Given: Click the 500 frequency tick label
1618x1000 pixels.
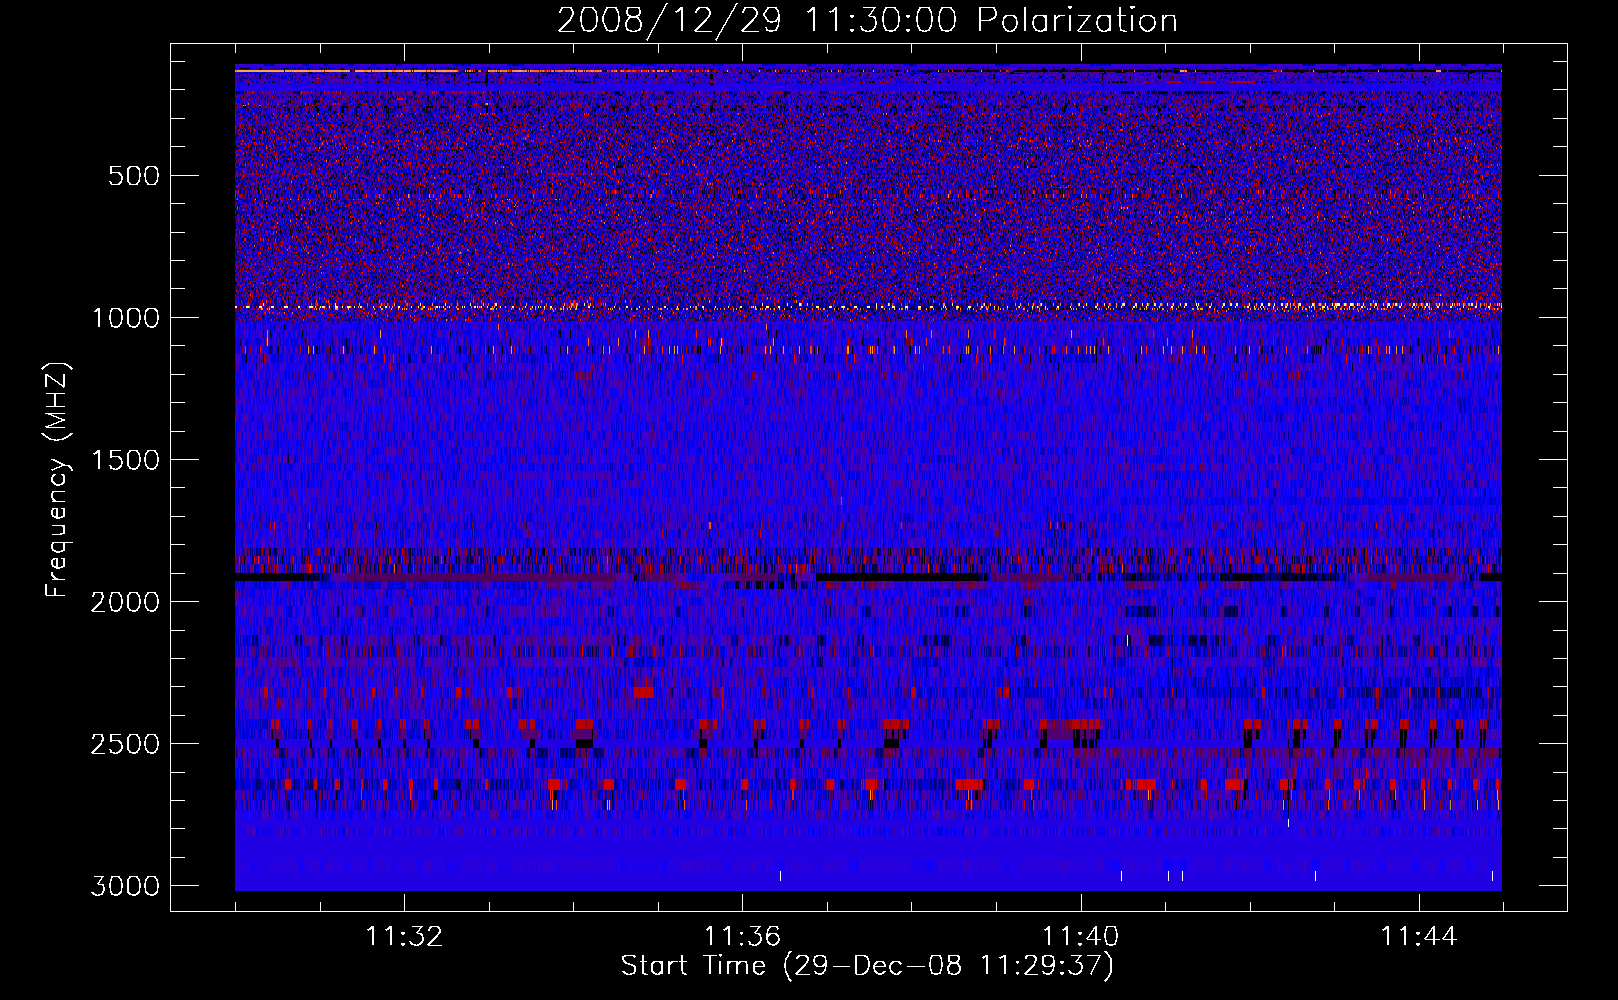Looking at the screenshot, I should point(133,176).
